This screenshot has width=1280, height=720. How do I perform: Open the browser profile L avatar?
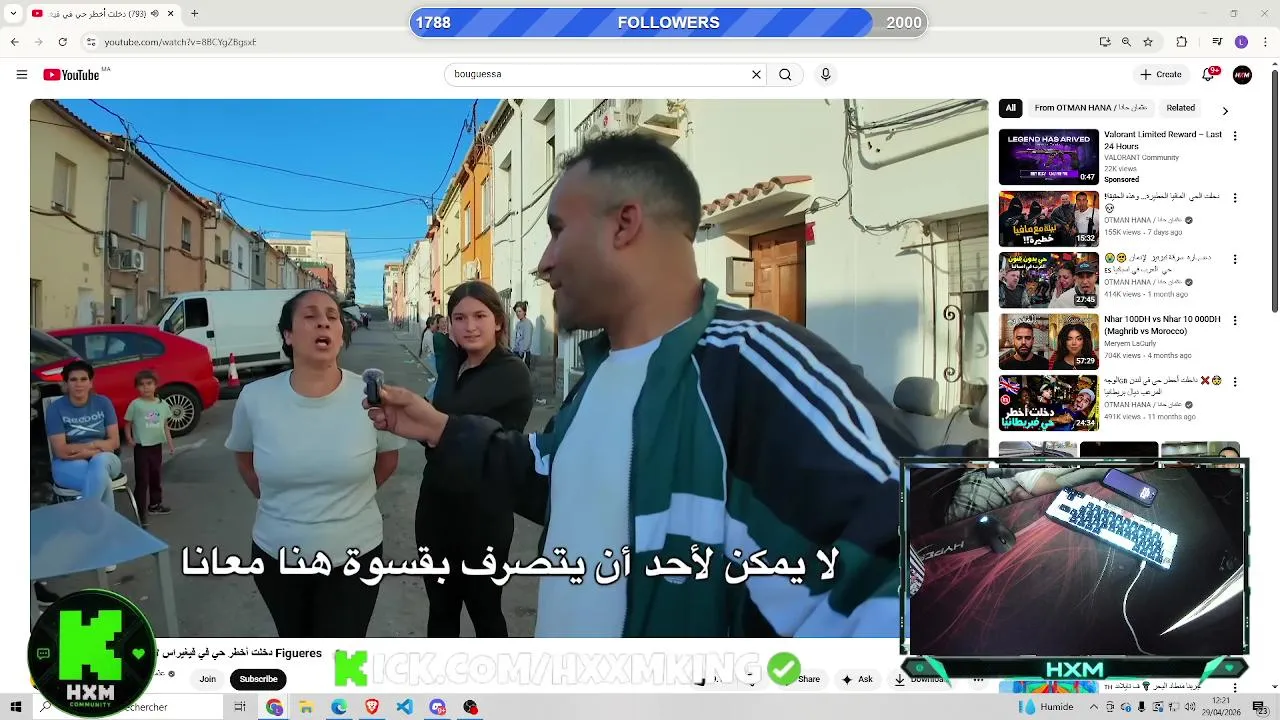click(x=1241, y=42)
